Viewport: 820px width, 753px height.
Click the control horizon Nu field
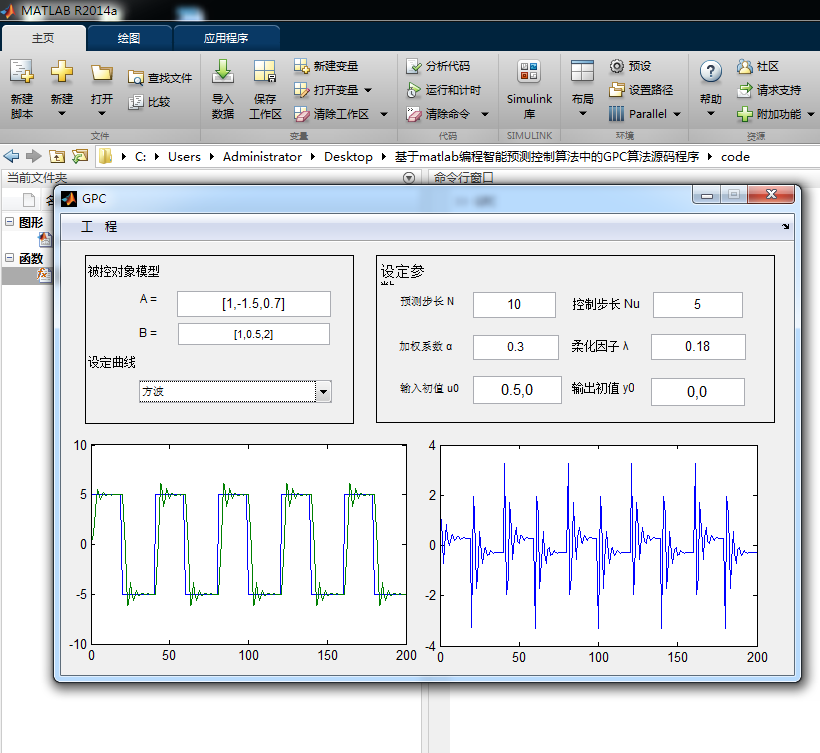point(698,304)
